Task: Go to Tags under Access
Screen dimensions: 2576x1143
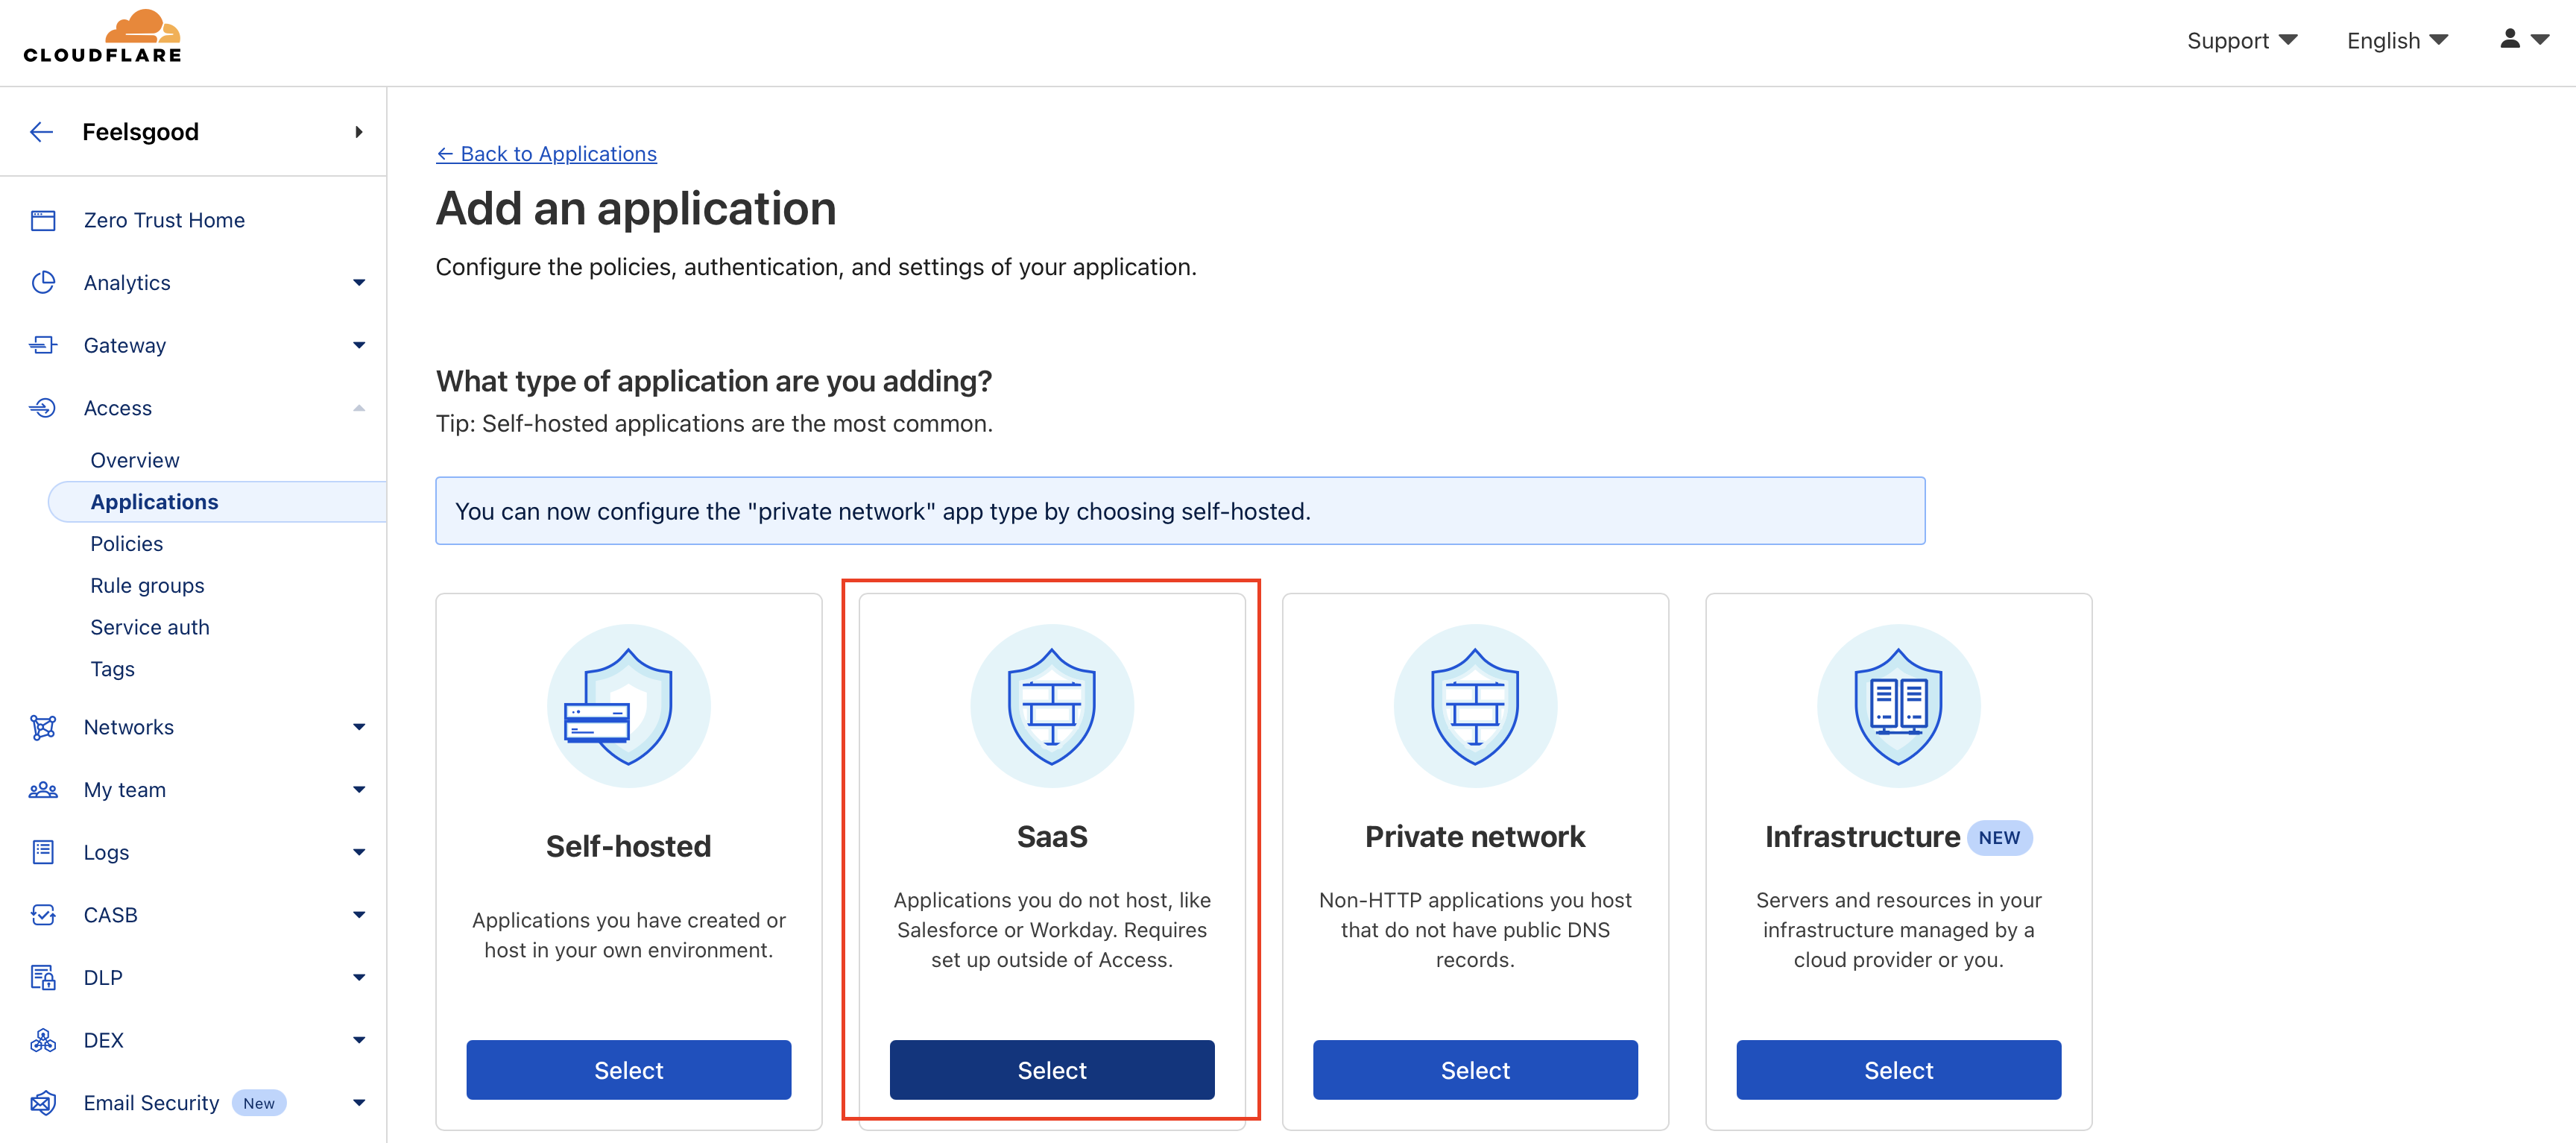Action: point(112,669)
